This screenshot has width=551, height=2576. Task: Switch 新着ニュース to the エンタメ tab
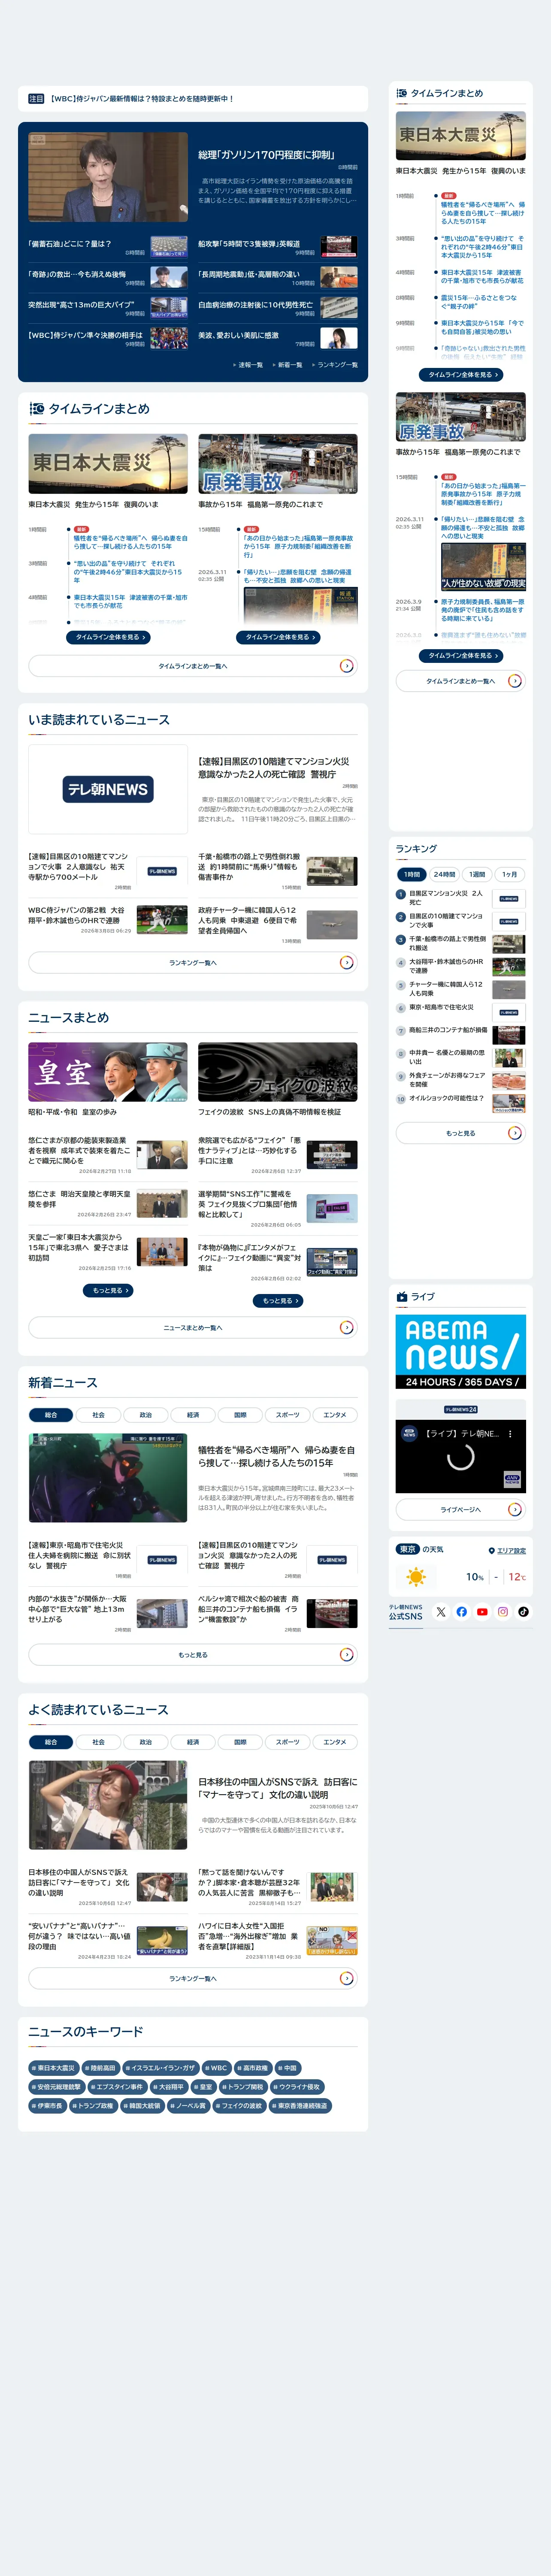pos(335,1415)
